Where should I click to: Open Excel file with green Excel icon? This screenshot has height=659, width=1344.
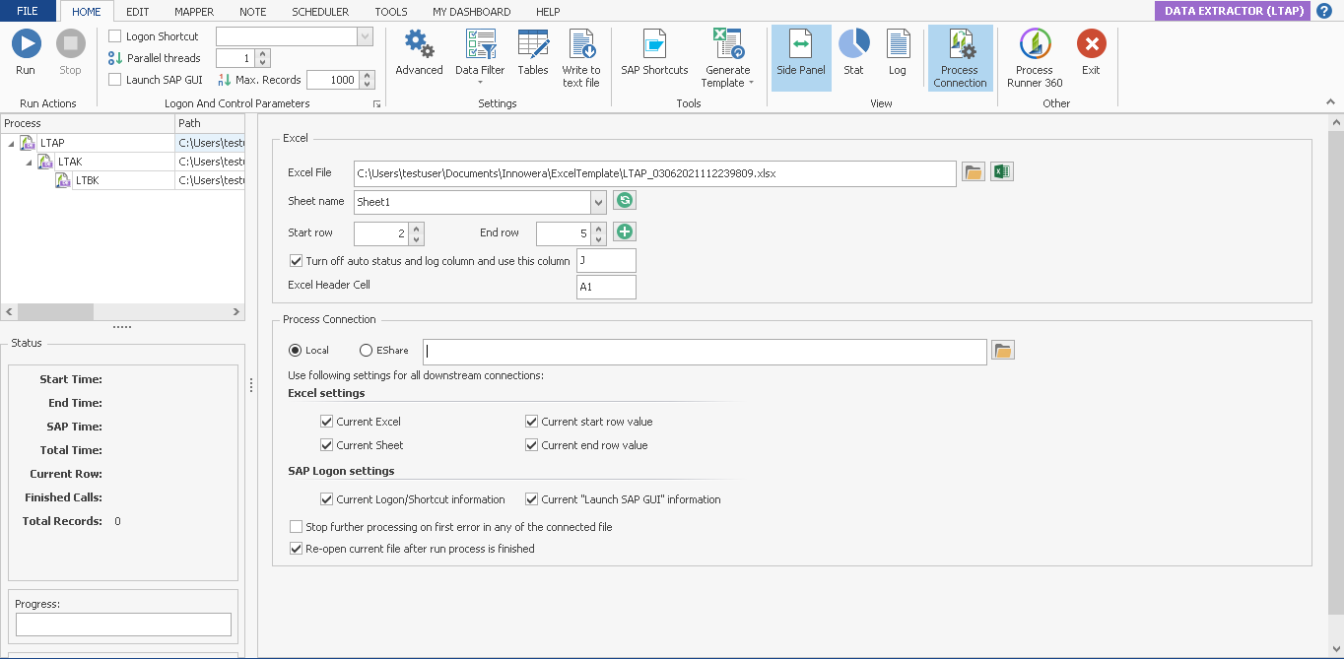(x=1002, y=172)
